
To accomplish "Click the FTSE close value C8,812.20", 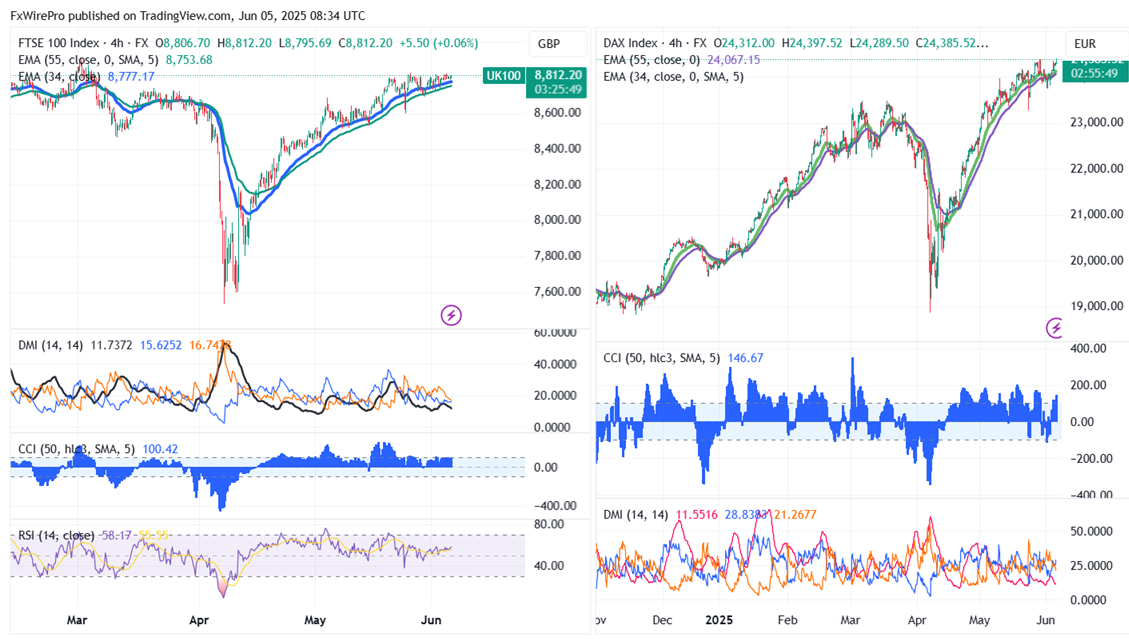I will (x=366, y=43).
